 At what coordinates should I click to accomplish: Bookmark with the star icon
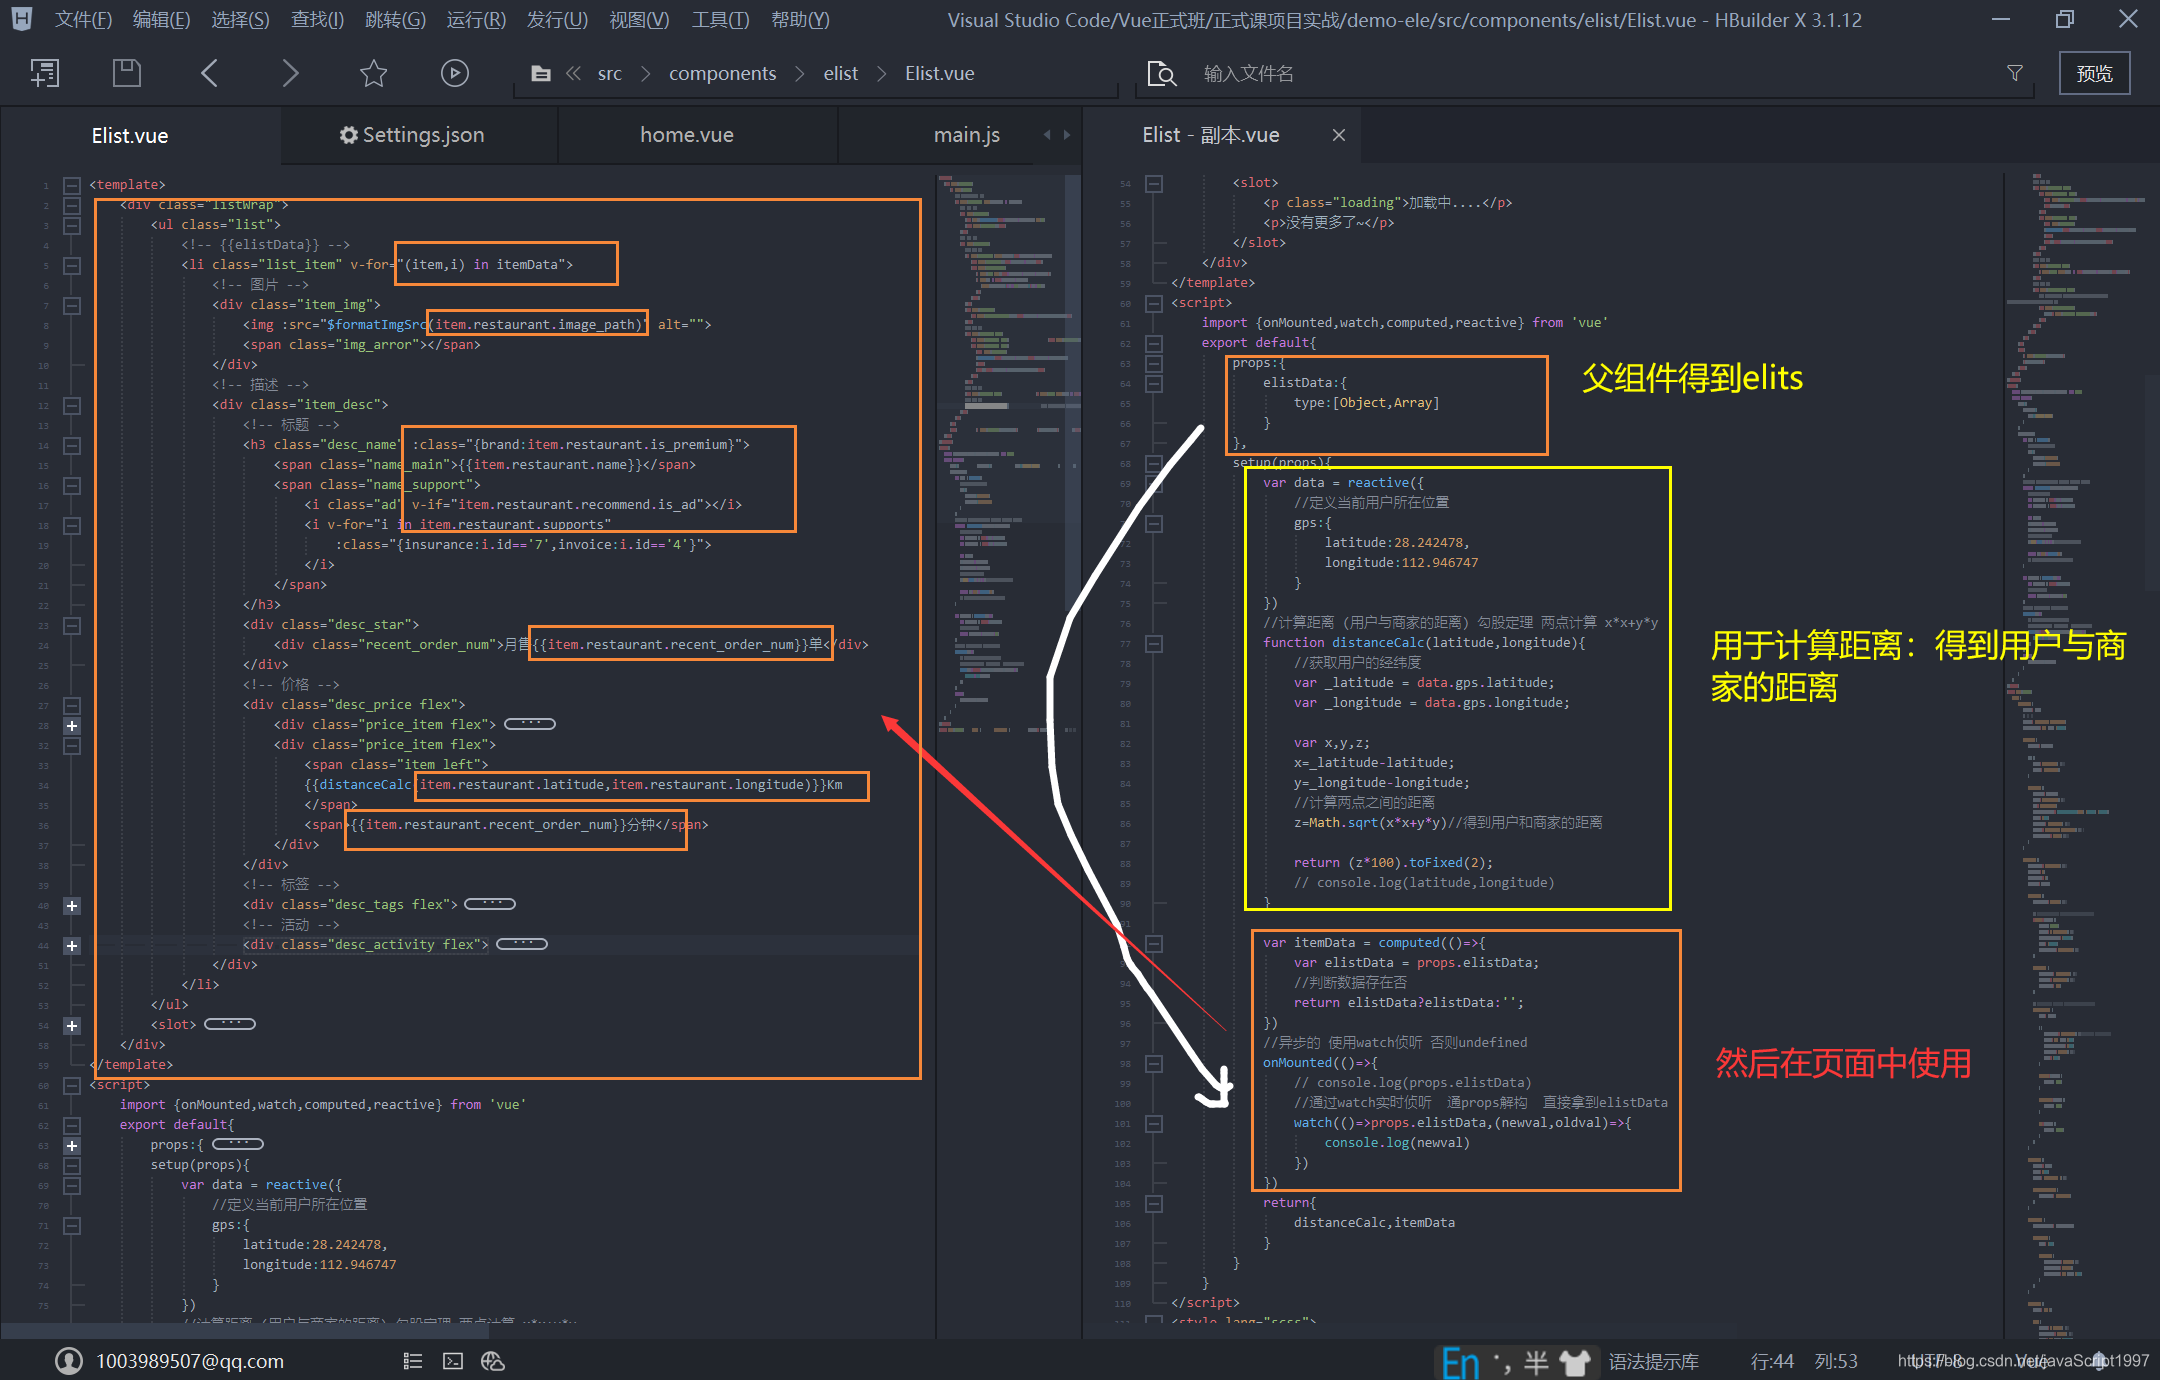pos(373,73)
